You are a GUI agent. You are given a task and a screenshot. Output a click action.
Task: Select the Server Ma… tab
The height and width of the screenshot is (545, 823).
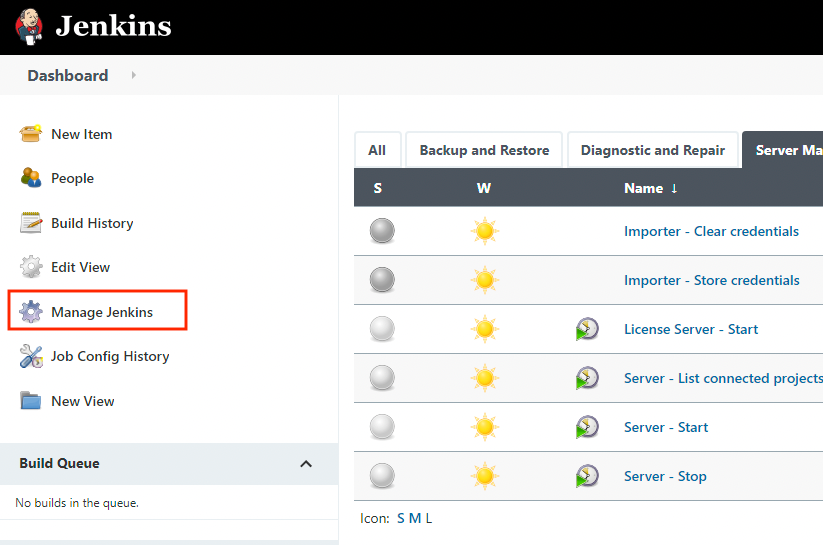[x=783, y=150]
